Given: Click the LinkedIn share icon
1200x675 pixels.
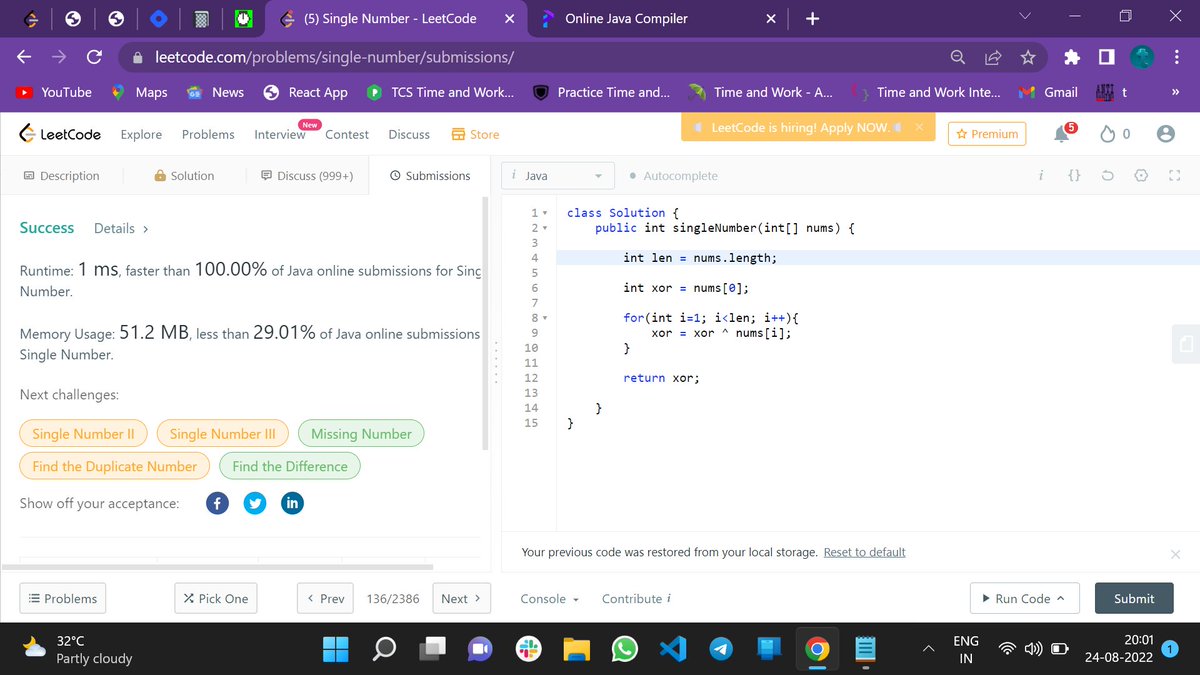Looking at the screenshot, I should 292,503.
